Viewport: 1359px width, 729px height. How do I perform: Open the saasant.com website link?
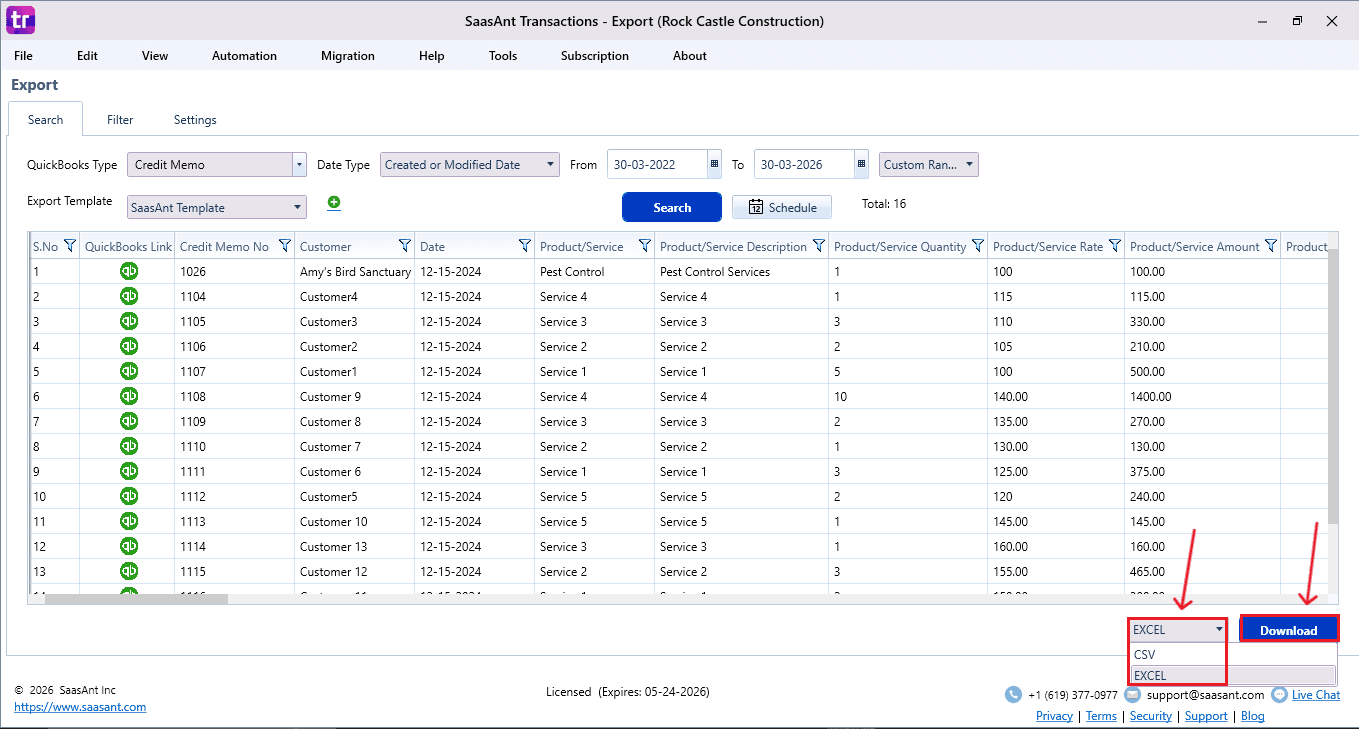coord(80,707)
